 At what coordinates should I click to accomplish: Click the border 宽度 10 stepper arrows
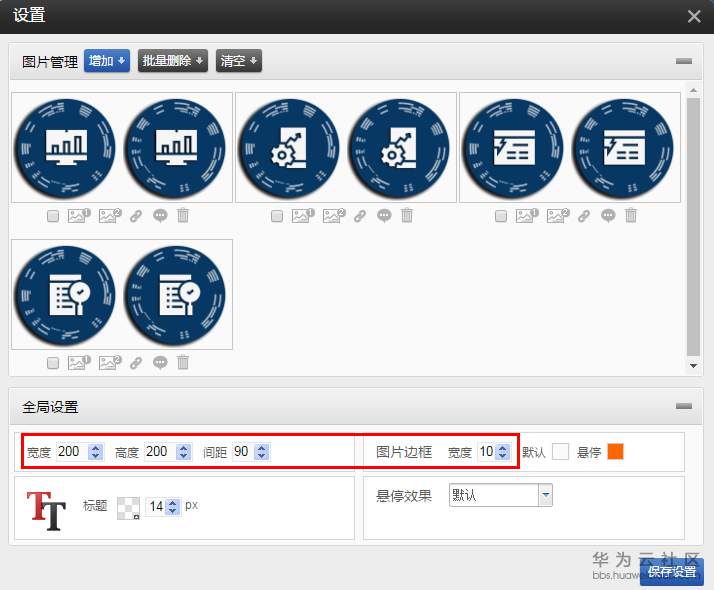[x=503, y=452]
